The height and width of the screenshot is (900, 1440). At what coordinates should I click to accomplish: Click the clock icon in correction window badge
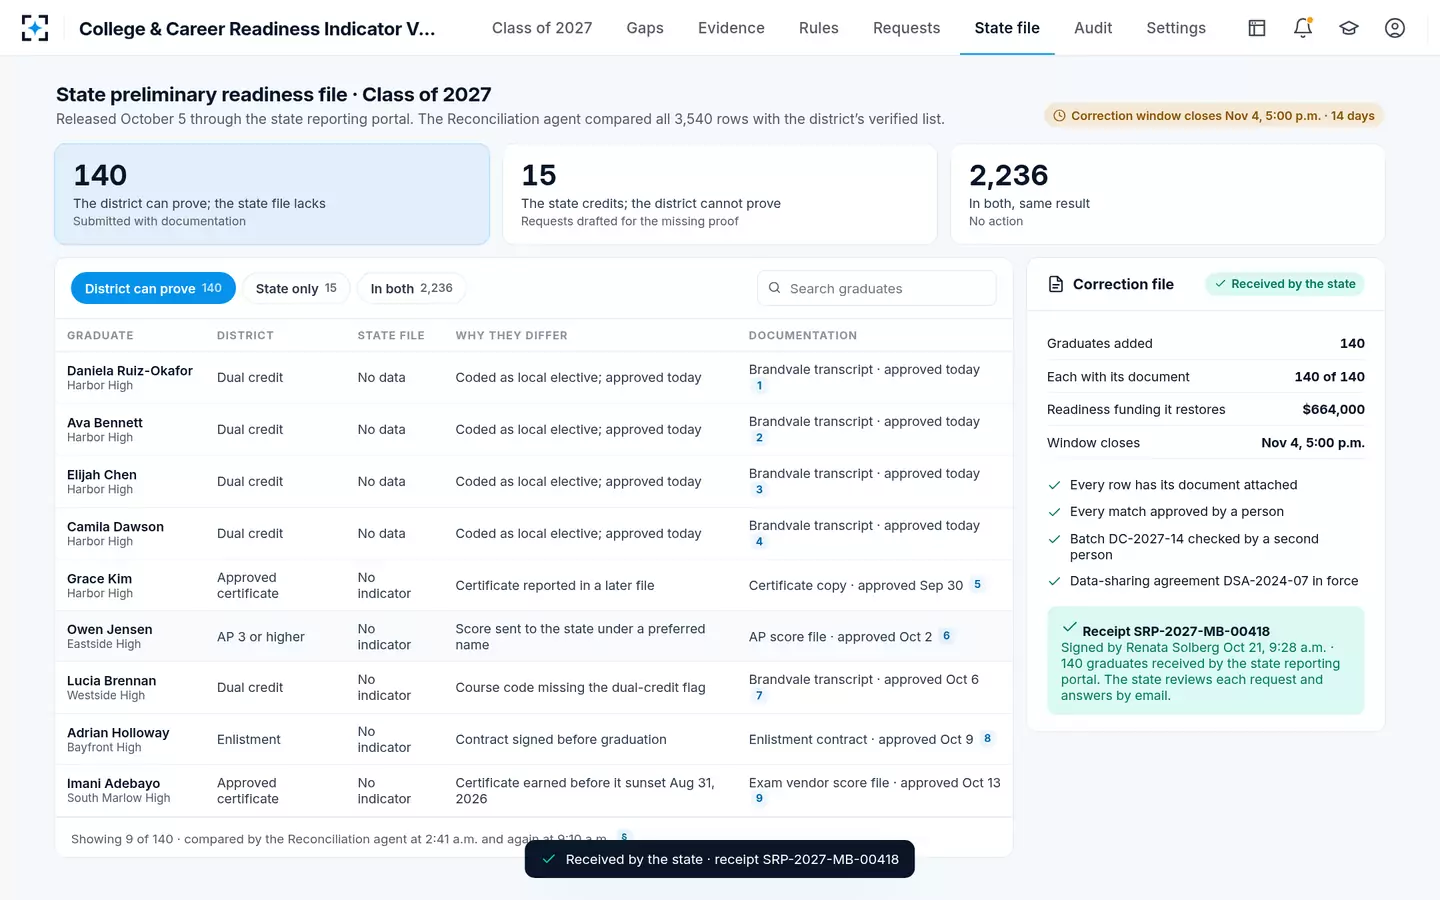coord(1059,116)
